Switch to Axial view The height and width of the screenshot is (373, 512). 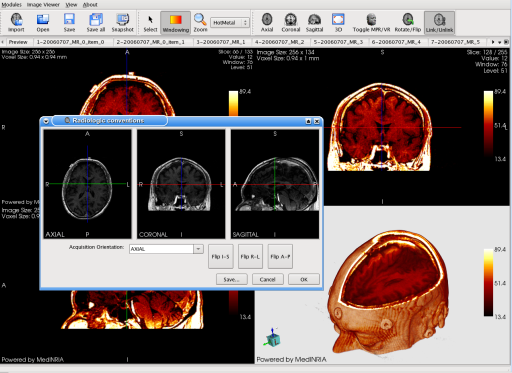(267, 22)
